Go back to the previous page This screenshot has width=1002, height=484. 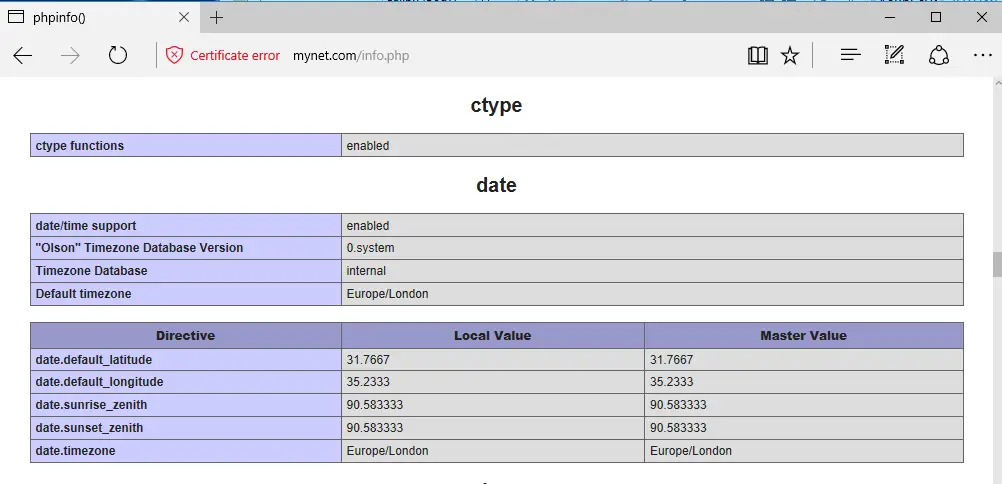[x=22, y=56]
